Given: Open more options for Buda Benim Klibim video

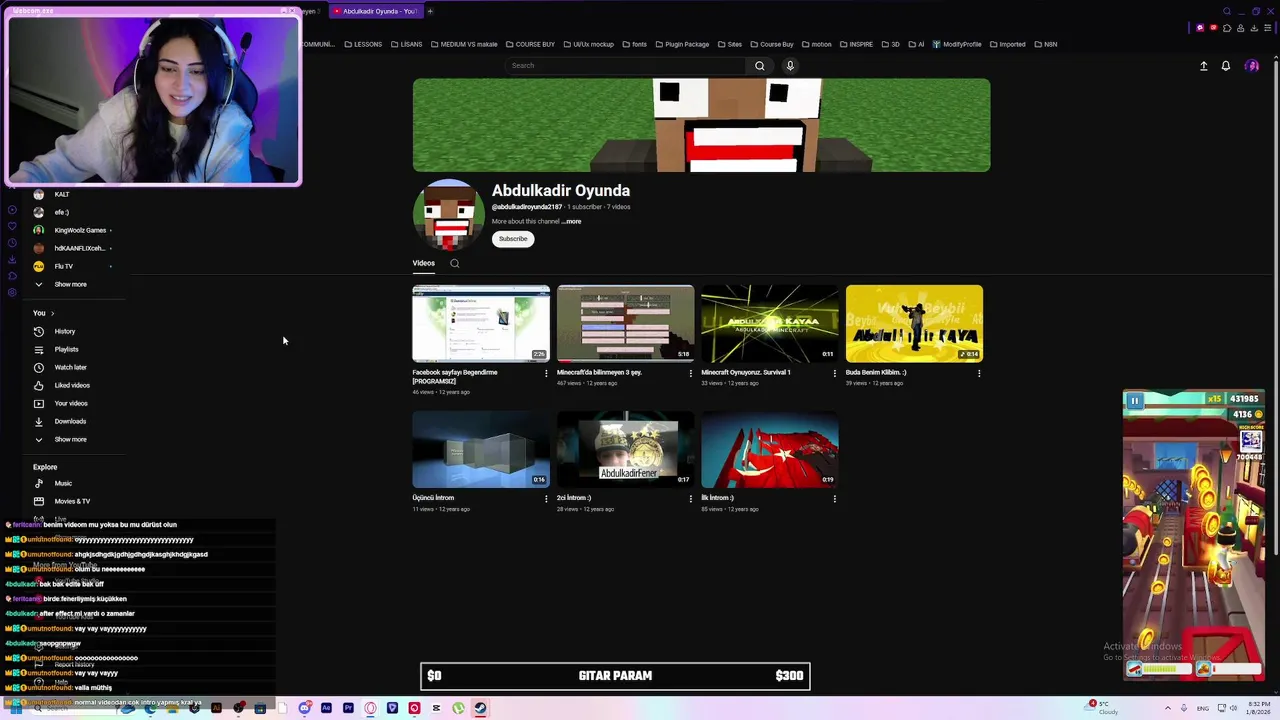Looking at the screenshot, I should point(979,373).
